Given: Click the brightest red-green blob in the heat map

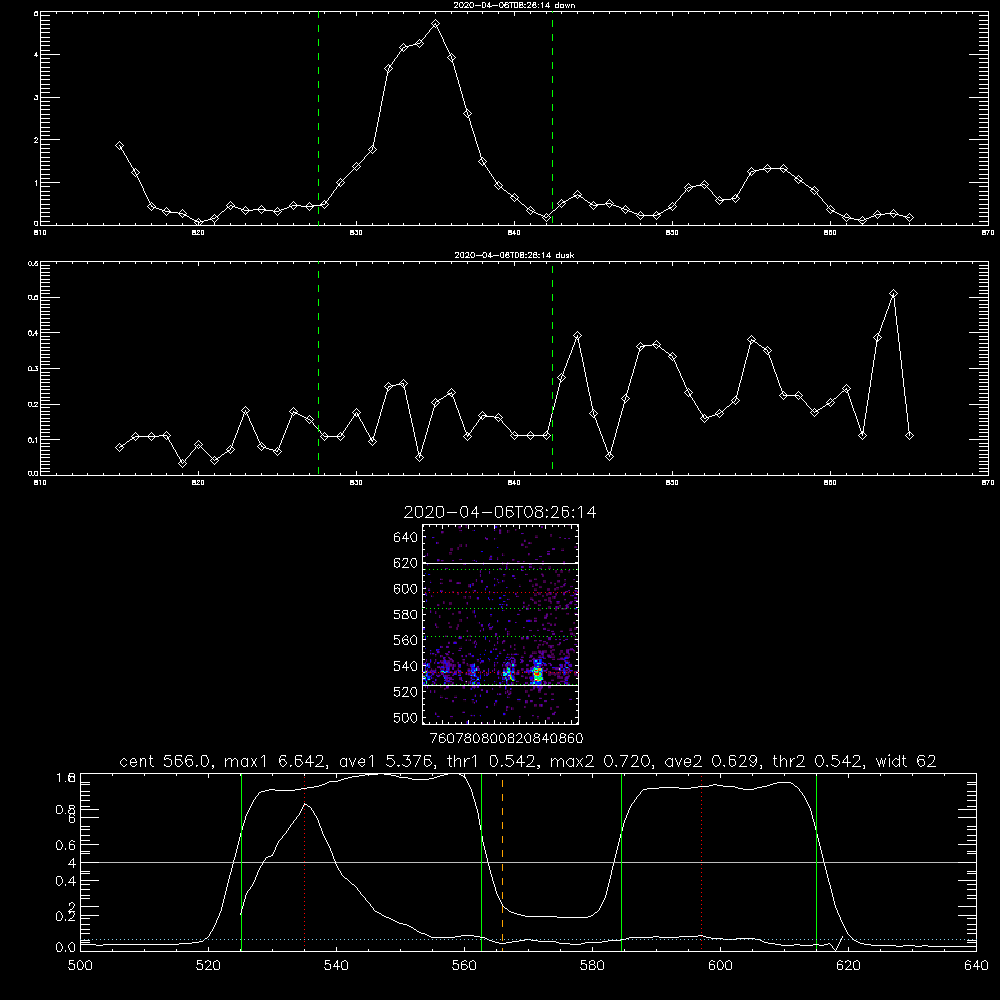Looking at the screenshot, I should pyautogui.click(x=538, y=672).
